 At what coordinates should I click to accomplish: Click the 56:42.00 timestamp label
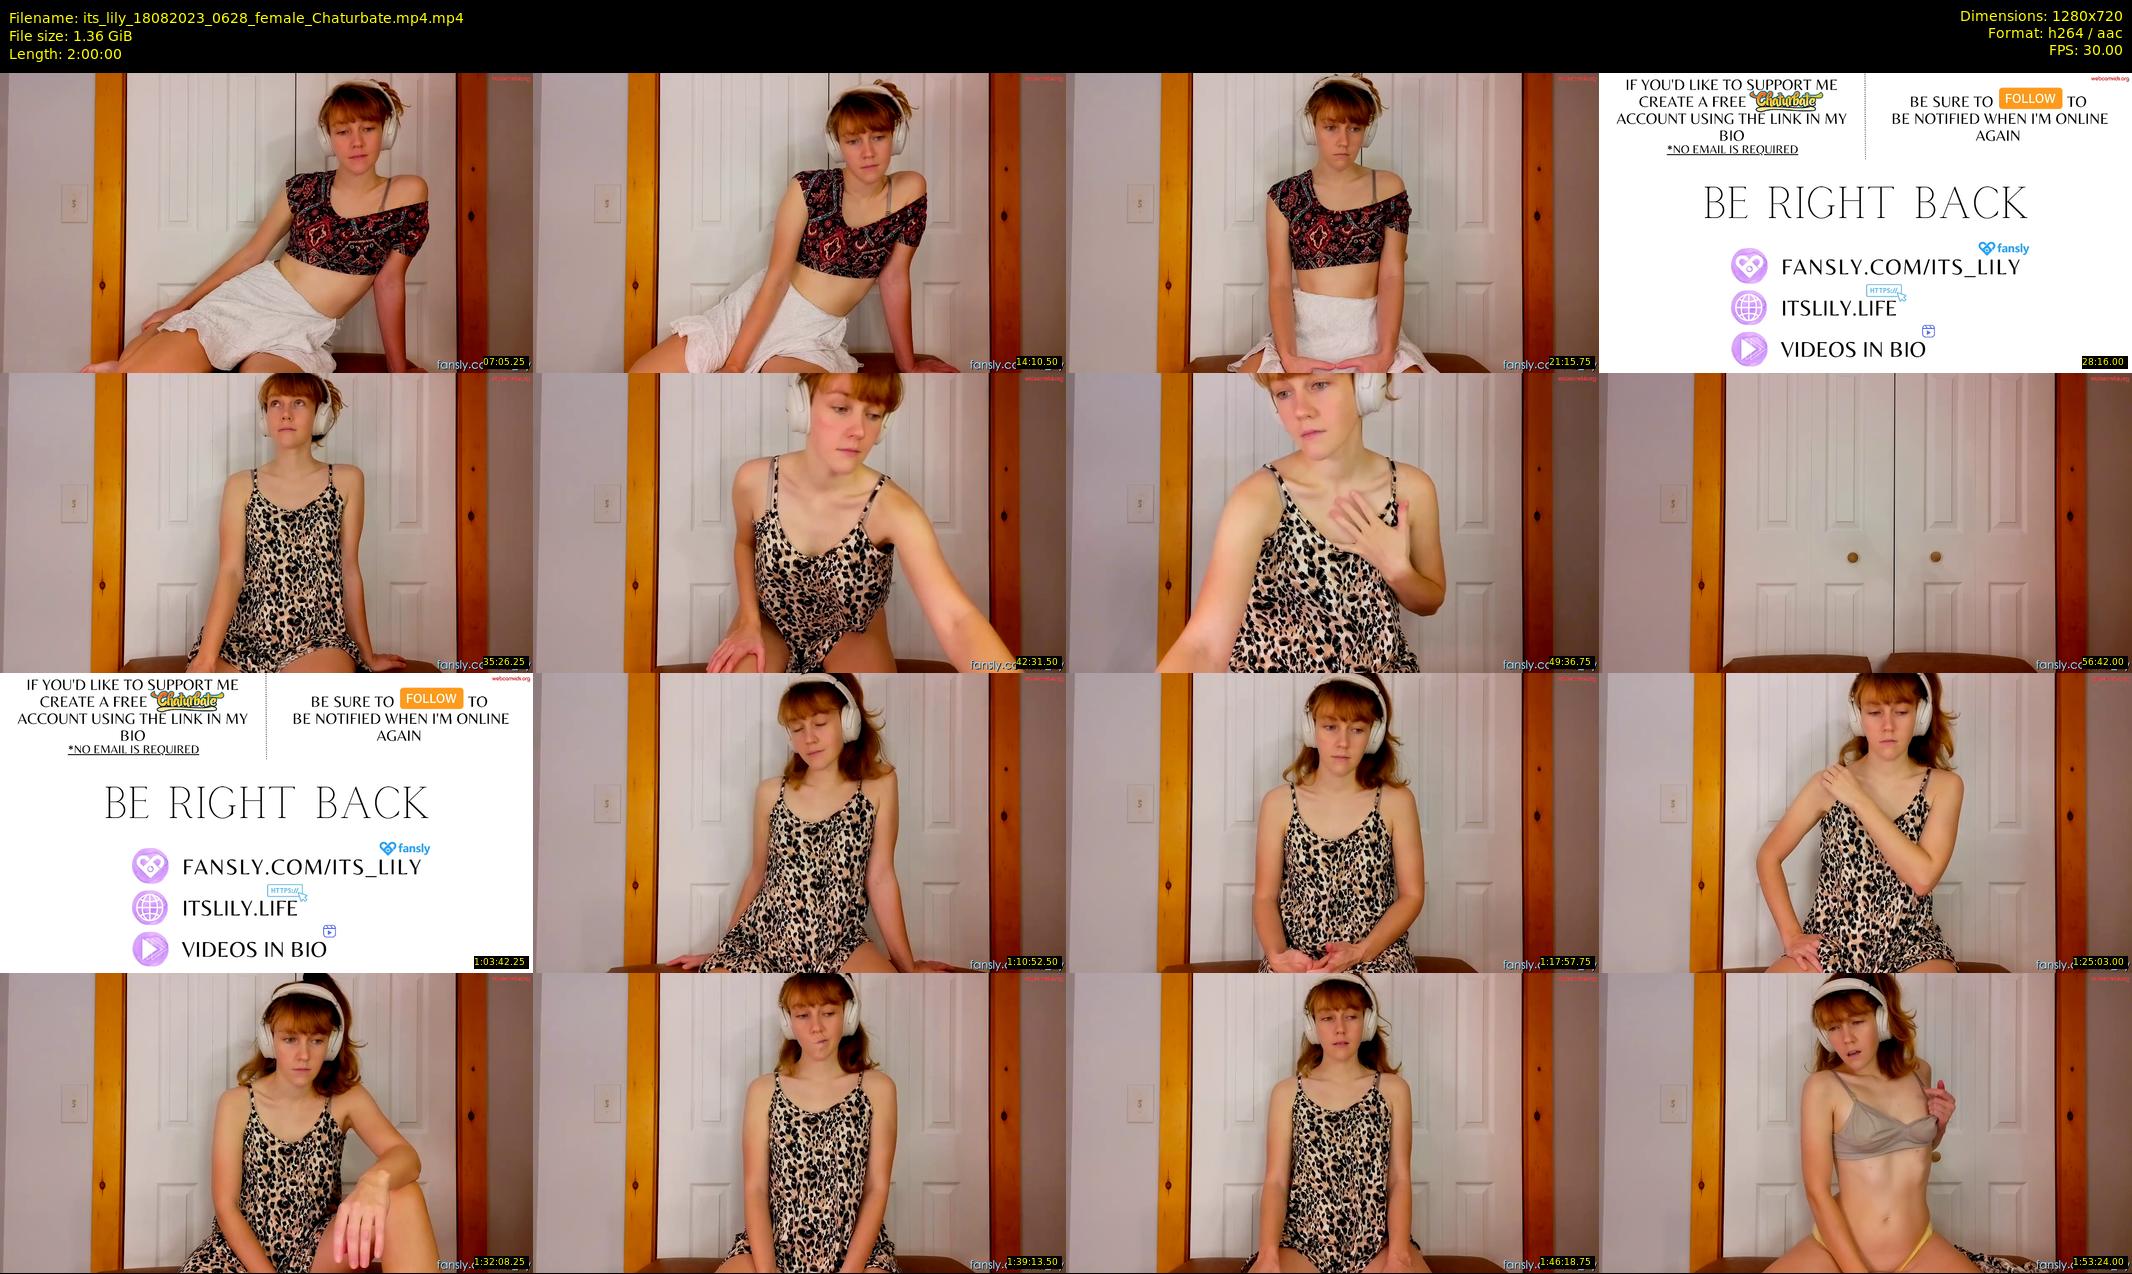(2103, 662)
